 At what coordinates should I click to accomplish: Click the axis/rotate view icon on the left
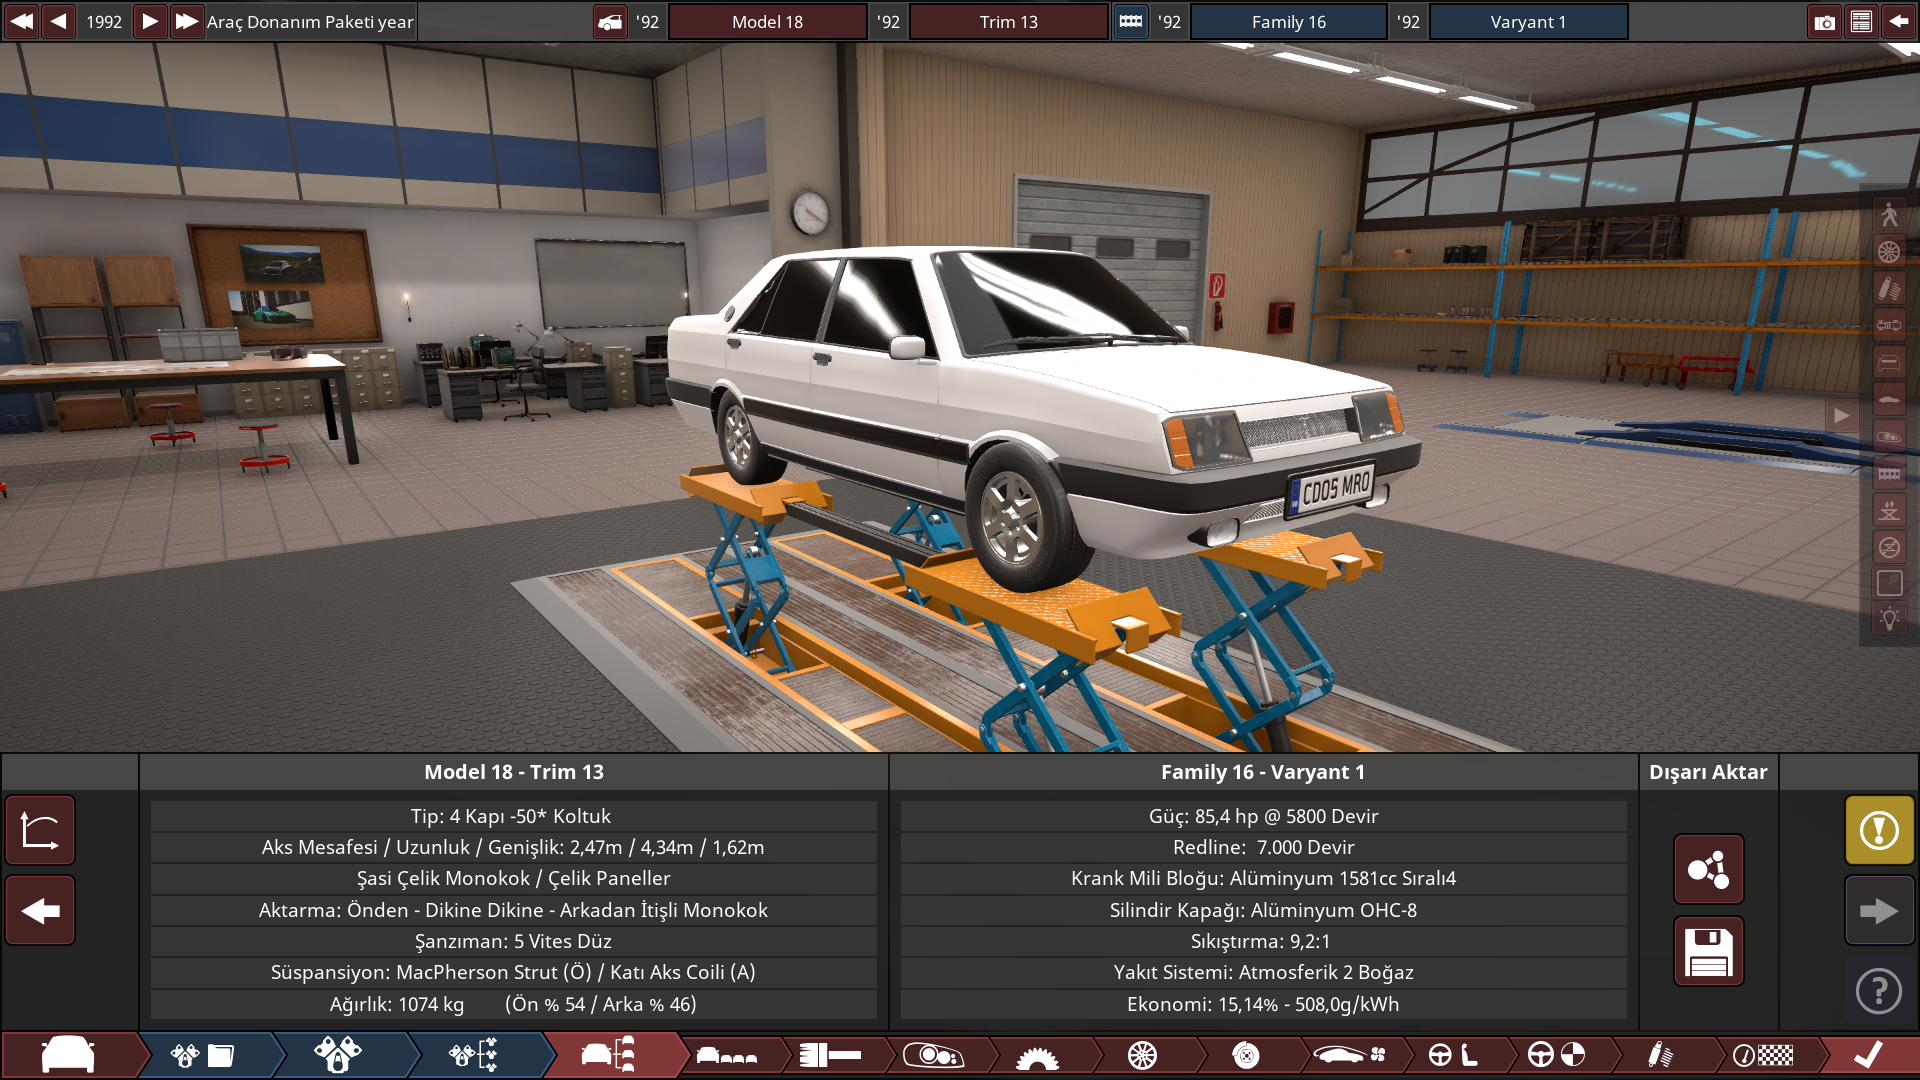coord(40,830)
